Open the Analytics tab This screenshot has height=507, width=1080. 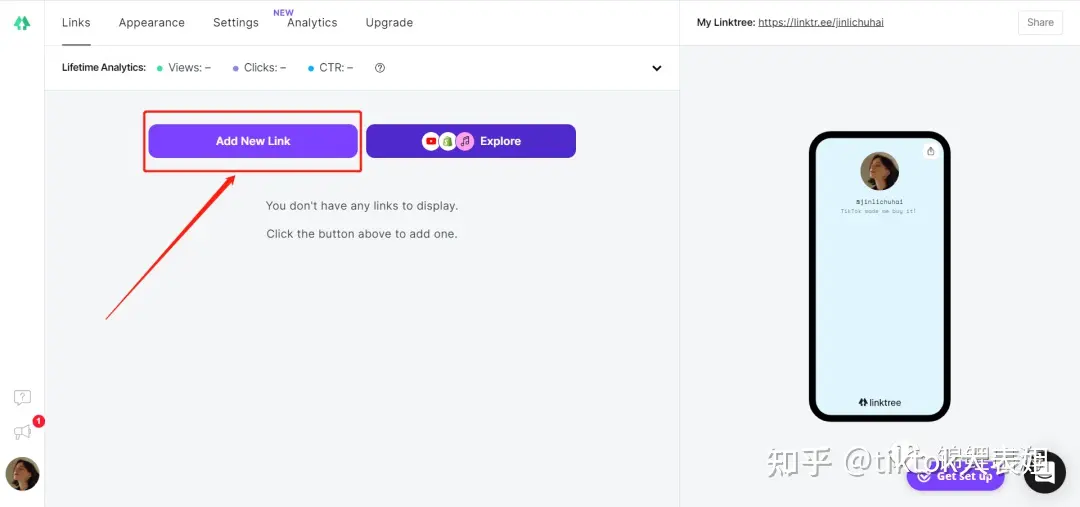tap(312, 23)
